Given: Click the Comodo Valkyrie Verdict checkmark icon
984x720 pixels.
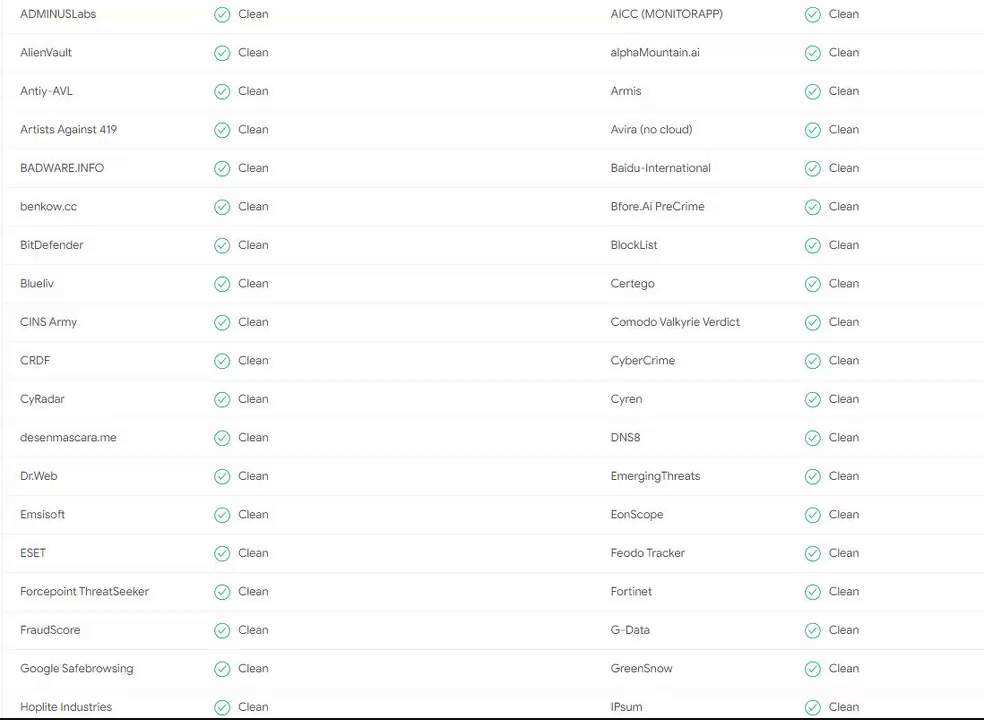Looking at the screenshot, I should (x=813, y=323).
